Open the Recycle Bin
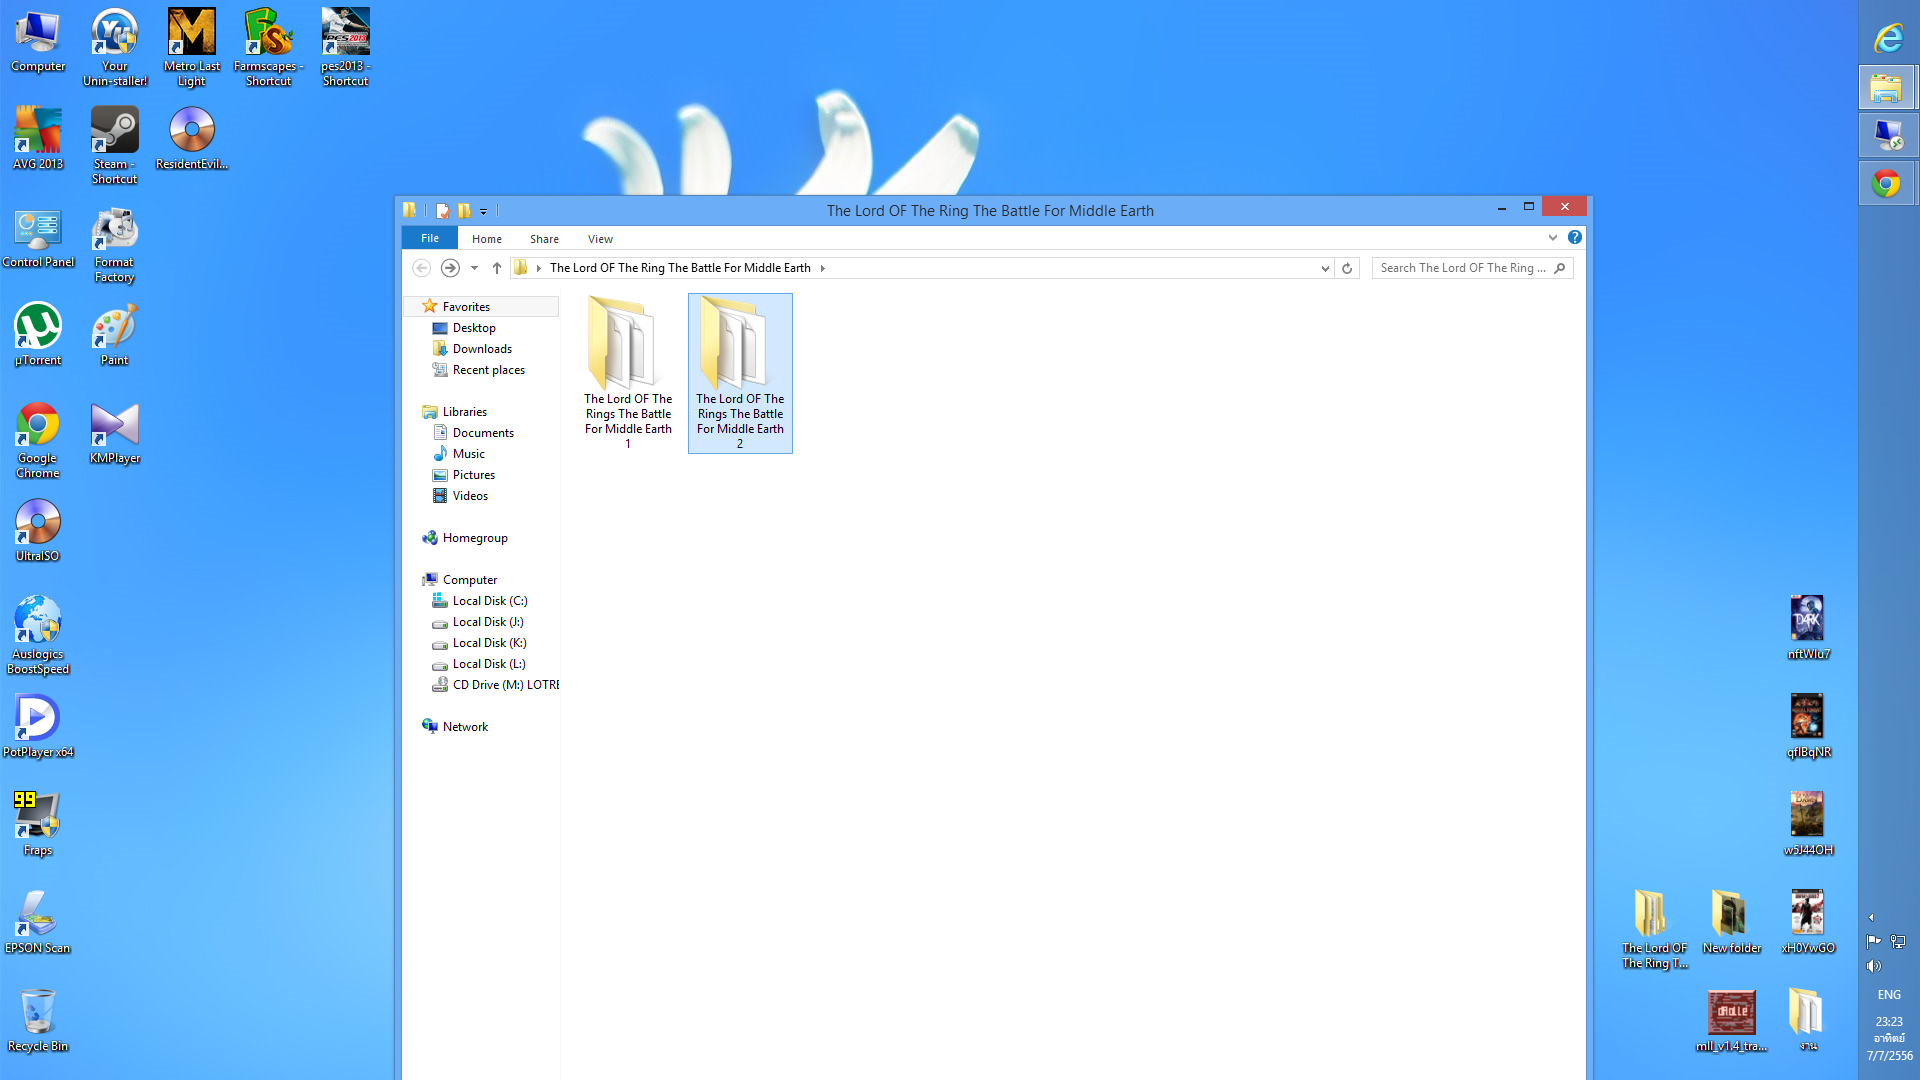Screen dimensions: 1920x1080 point(38,1018)
